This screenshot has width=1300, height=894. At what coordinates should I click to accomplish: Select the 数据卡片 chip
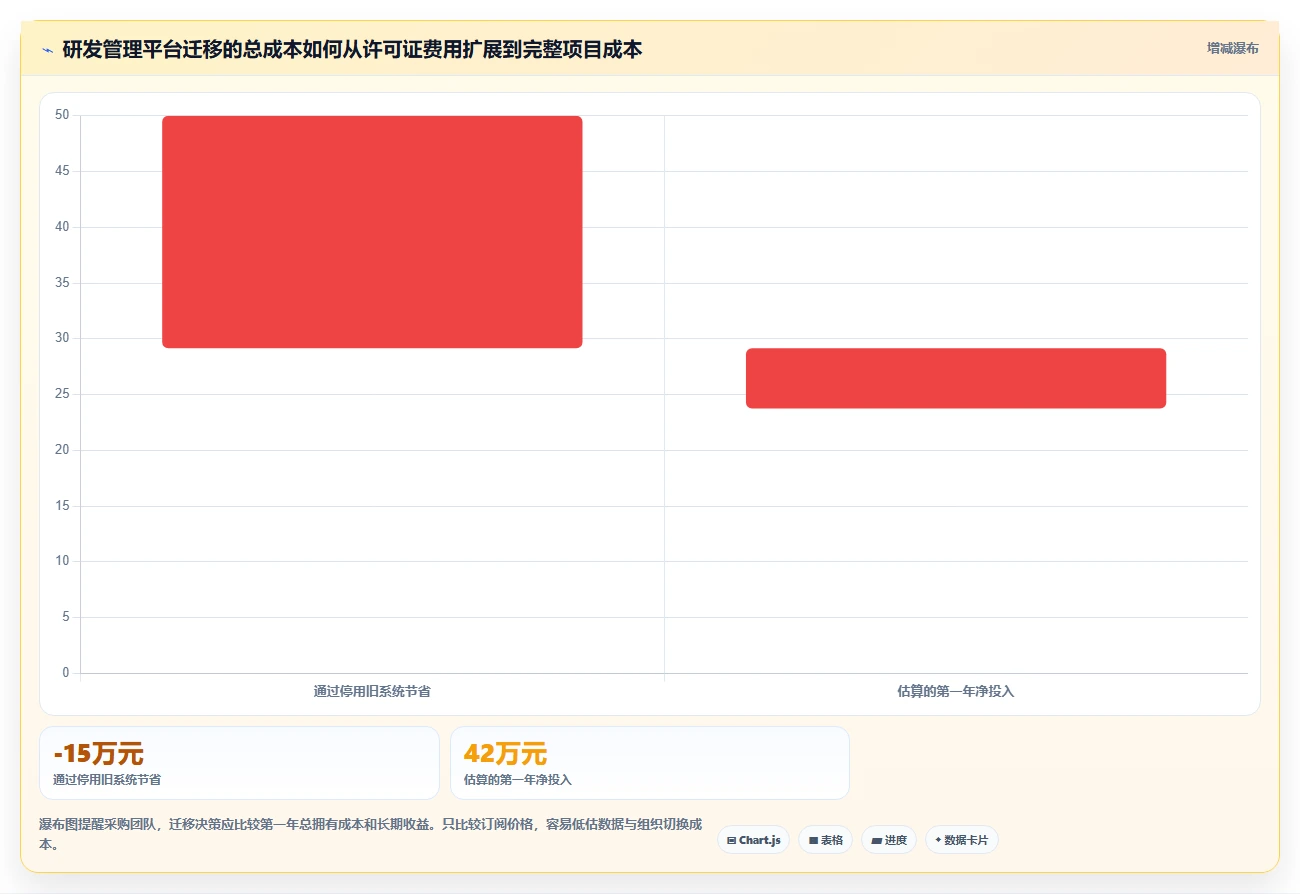click(x=961, y=840)
